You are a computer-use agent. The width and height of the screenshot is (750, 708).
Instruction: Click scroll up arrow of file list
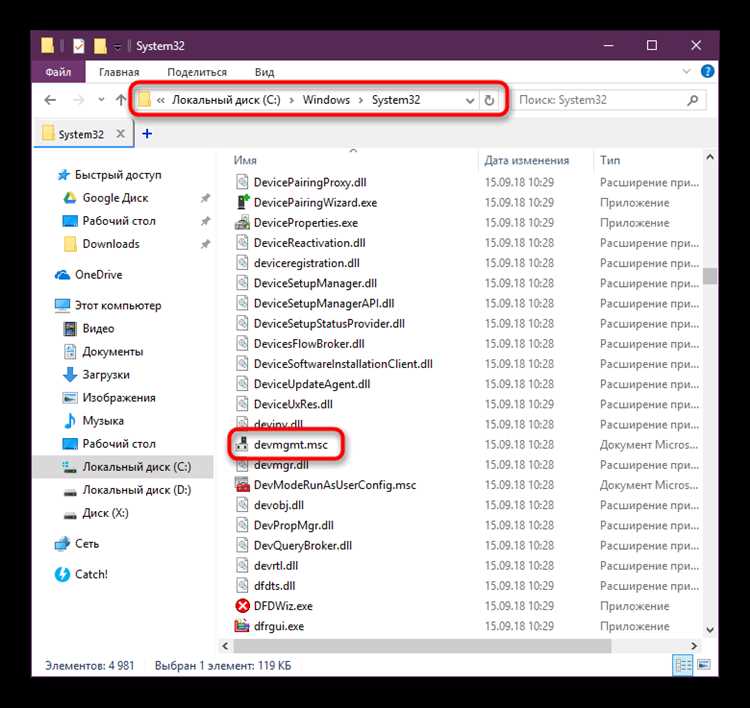tap(710, 157)
